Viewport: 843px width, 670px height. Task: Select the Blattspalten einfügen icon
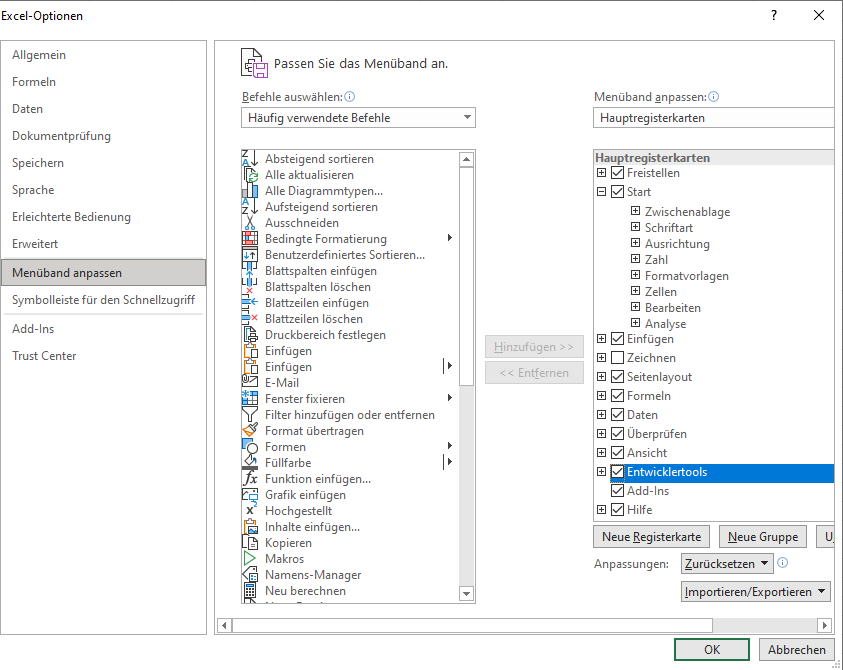point(250,271)
